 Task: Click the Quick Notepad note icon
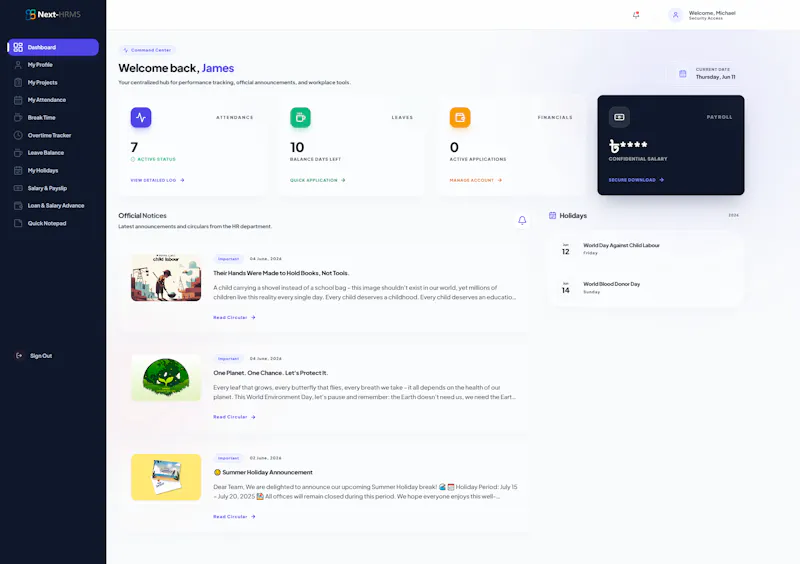coord(18,223)
